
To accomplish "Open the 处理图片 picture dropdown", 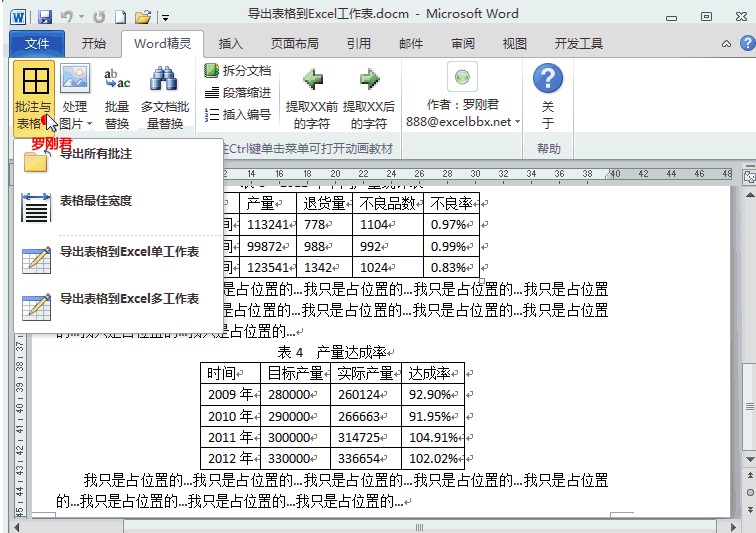I will [x=75, y=98].
